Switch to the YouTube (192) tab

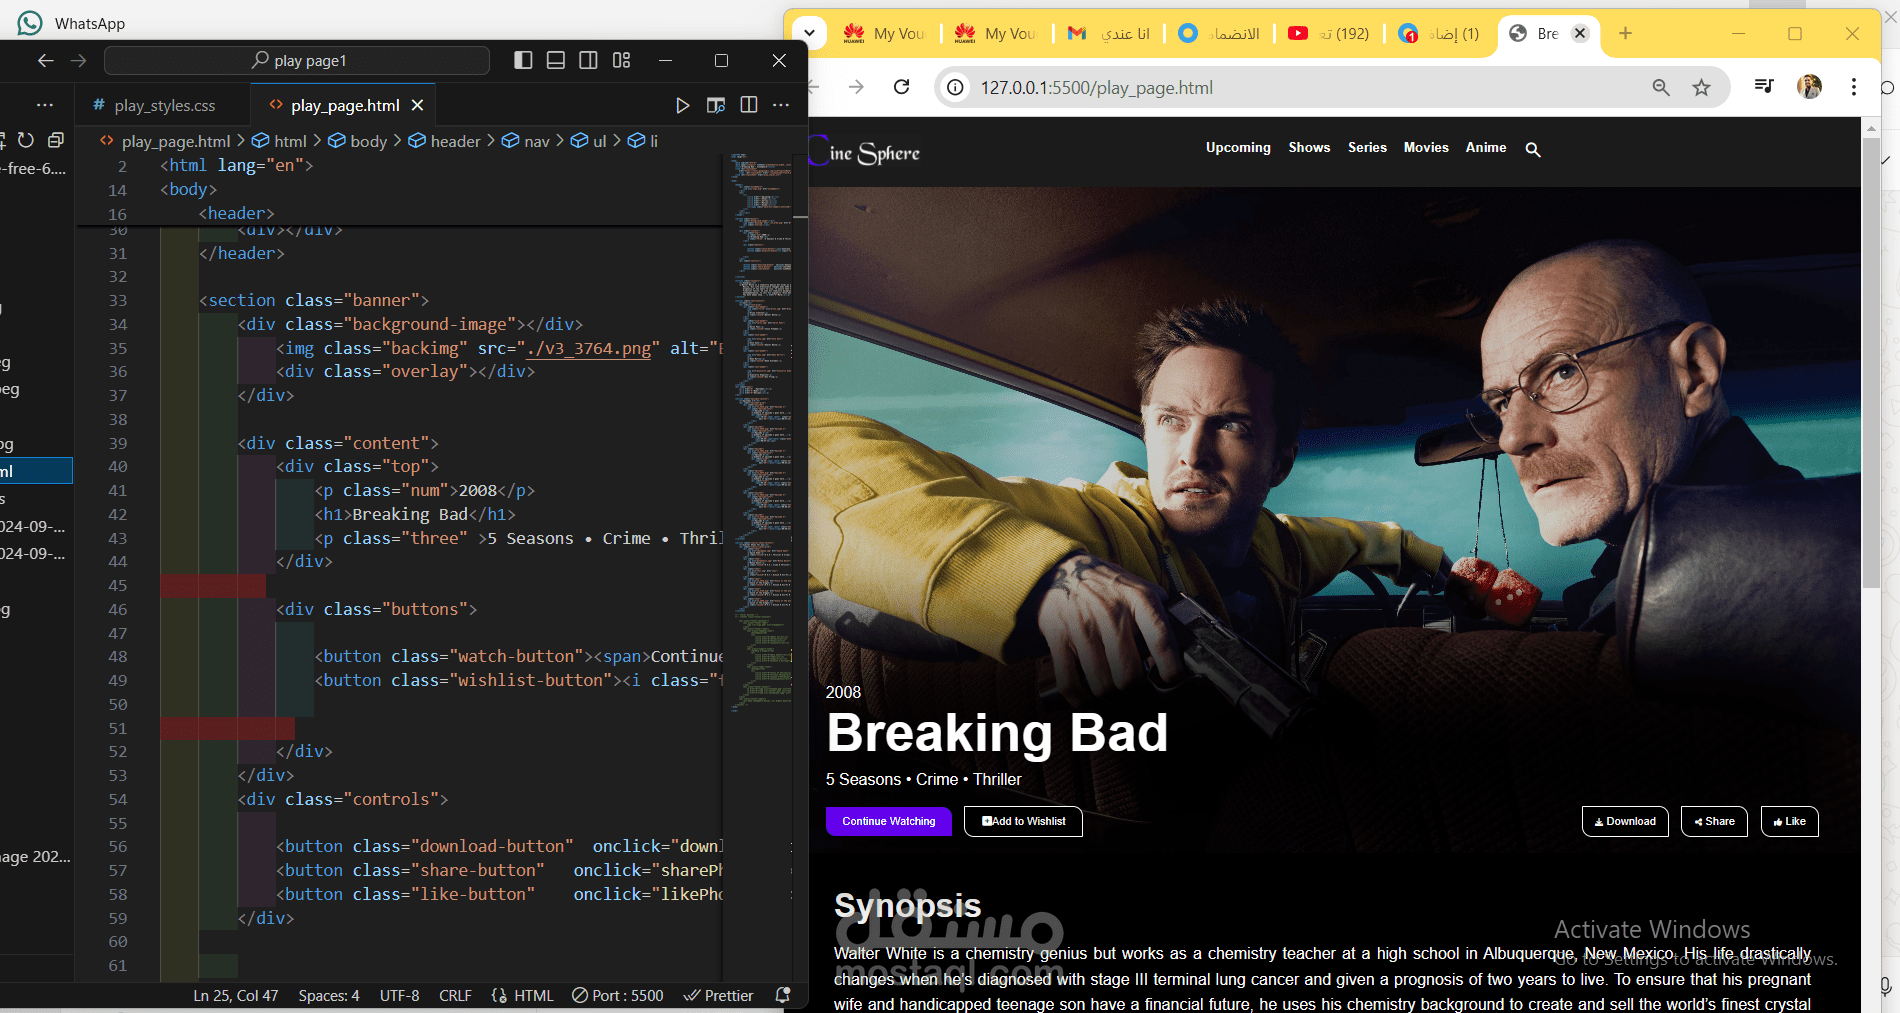click(1328, 34)
